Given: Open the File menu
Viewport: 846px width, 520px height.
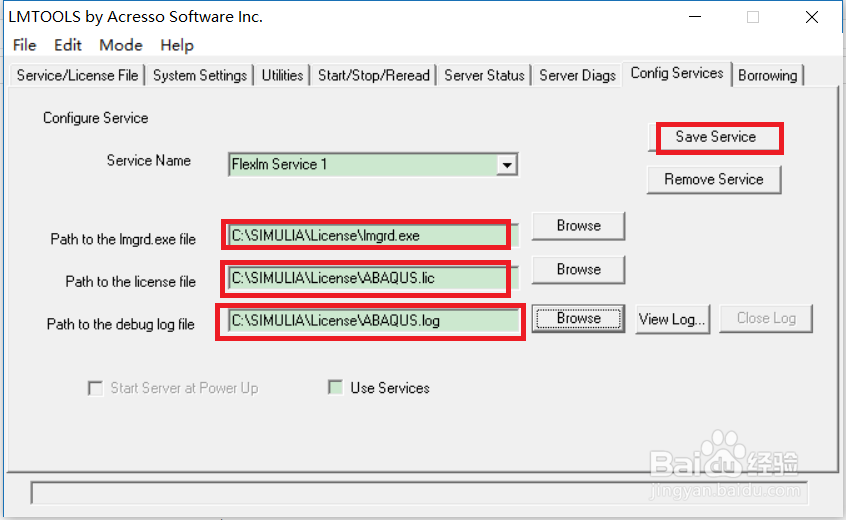Looking at the screenshot, I should 24,45.
